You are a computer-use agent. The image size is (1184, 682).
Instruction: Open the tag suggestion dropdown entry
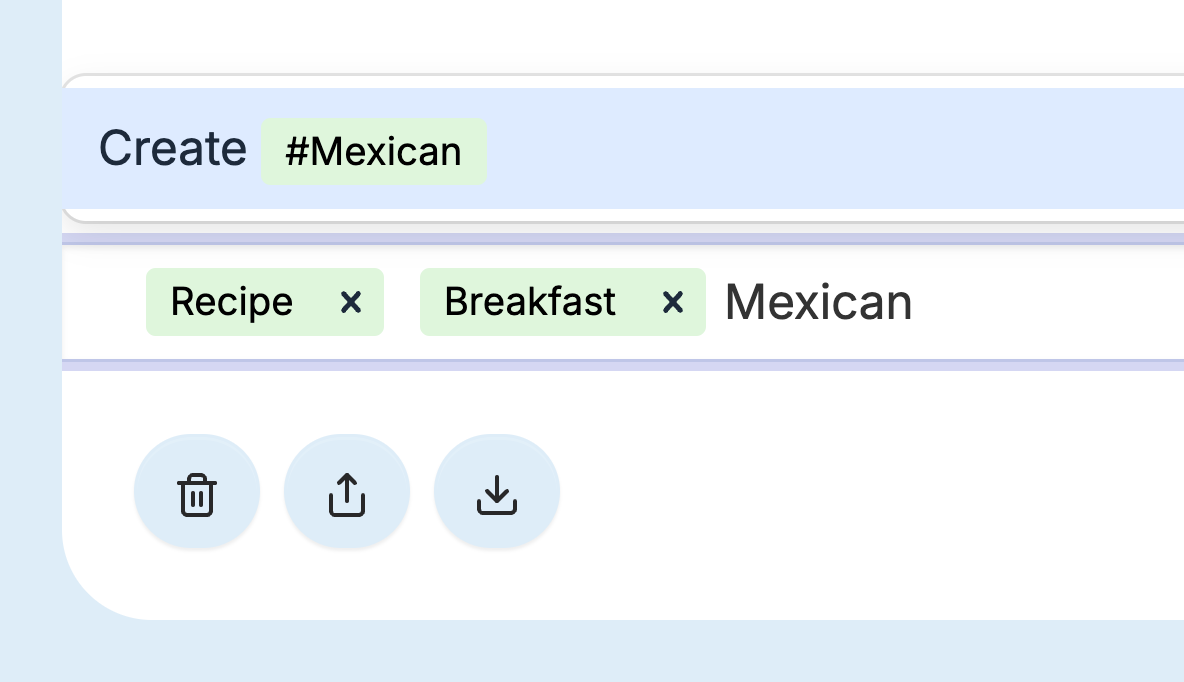pos(290,150)
